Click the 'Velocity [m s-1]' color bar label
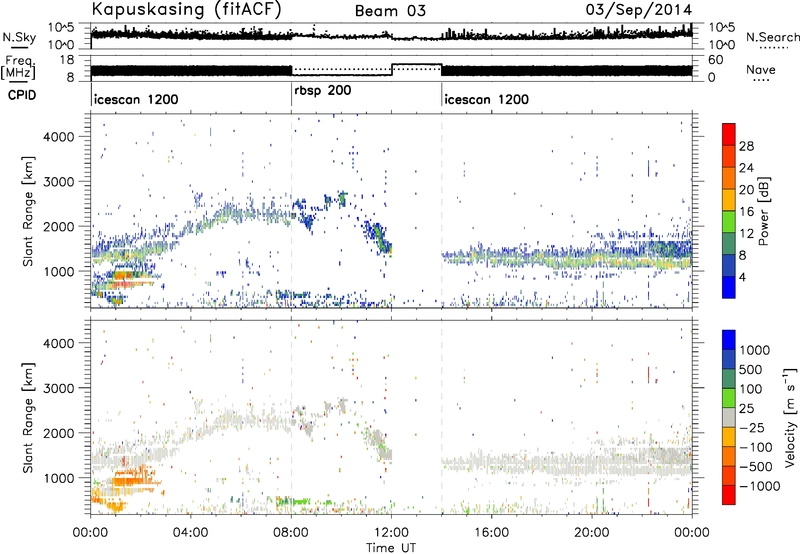The width and height of the screenshot is (800, 554). [790, 417]
